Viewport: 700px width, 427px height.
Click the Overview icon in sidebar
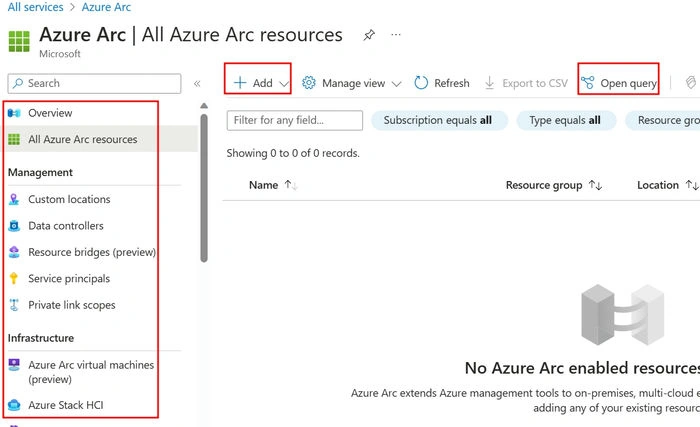14,113
